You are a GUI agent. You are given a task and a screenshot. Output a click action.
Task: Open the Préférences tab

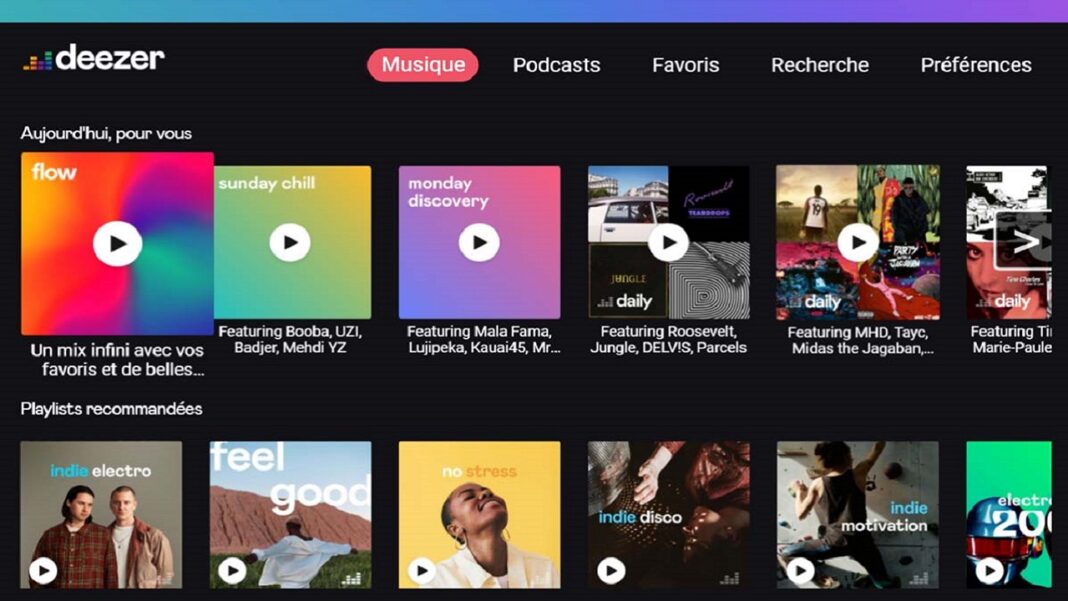[975, 65]
